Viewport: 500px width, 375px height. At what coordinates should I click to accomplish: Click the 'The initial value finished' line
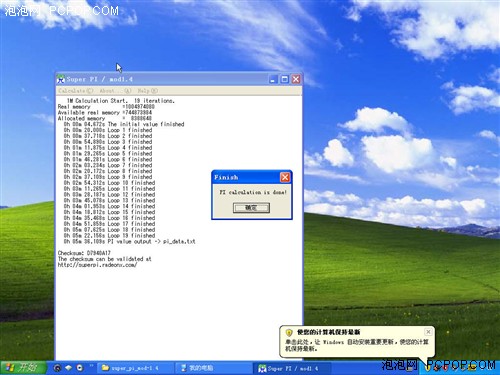pos(124,124)
